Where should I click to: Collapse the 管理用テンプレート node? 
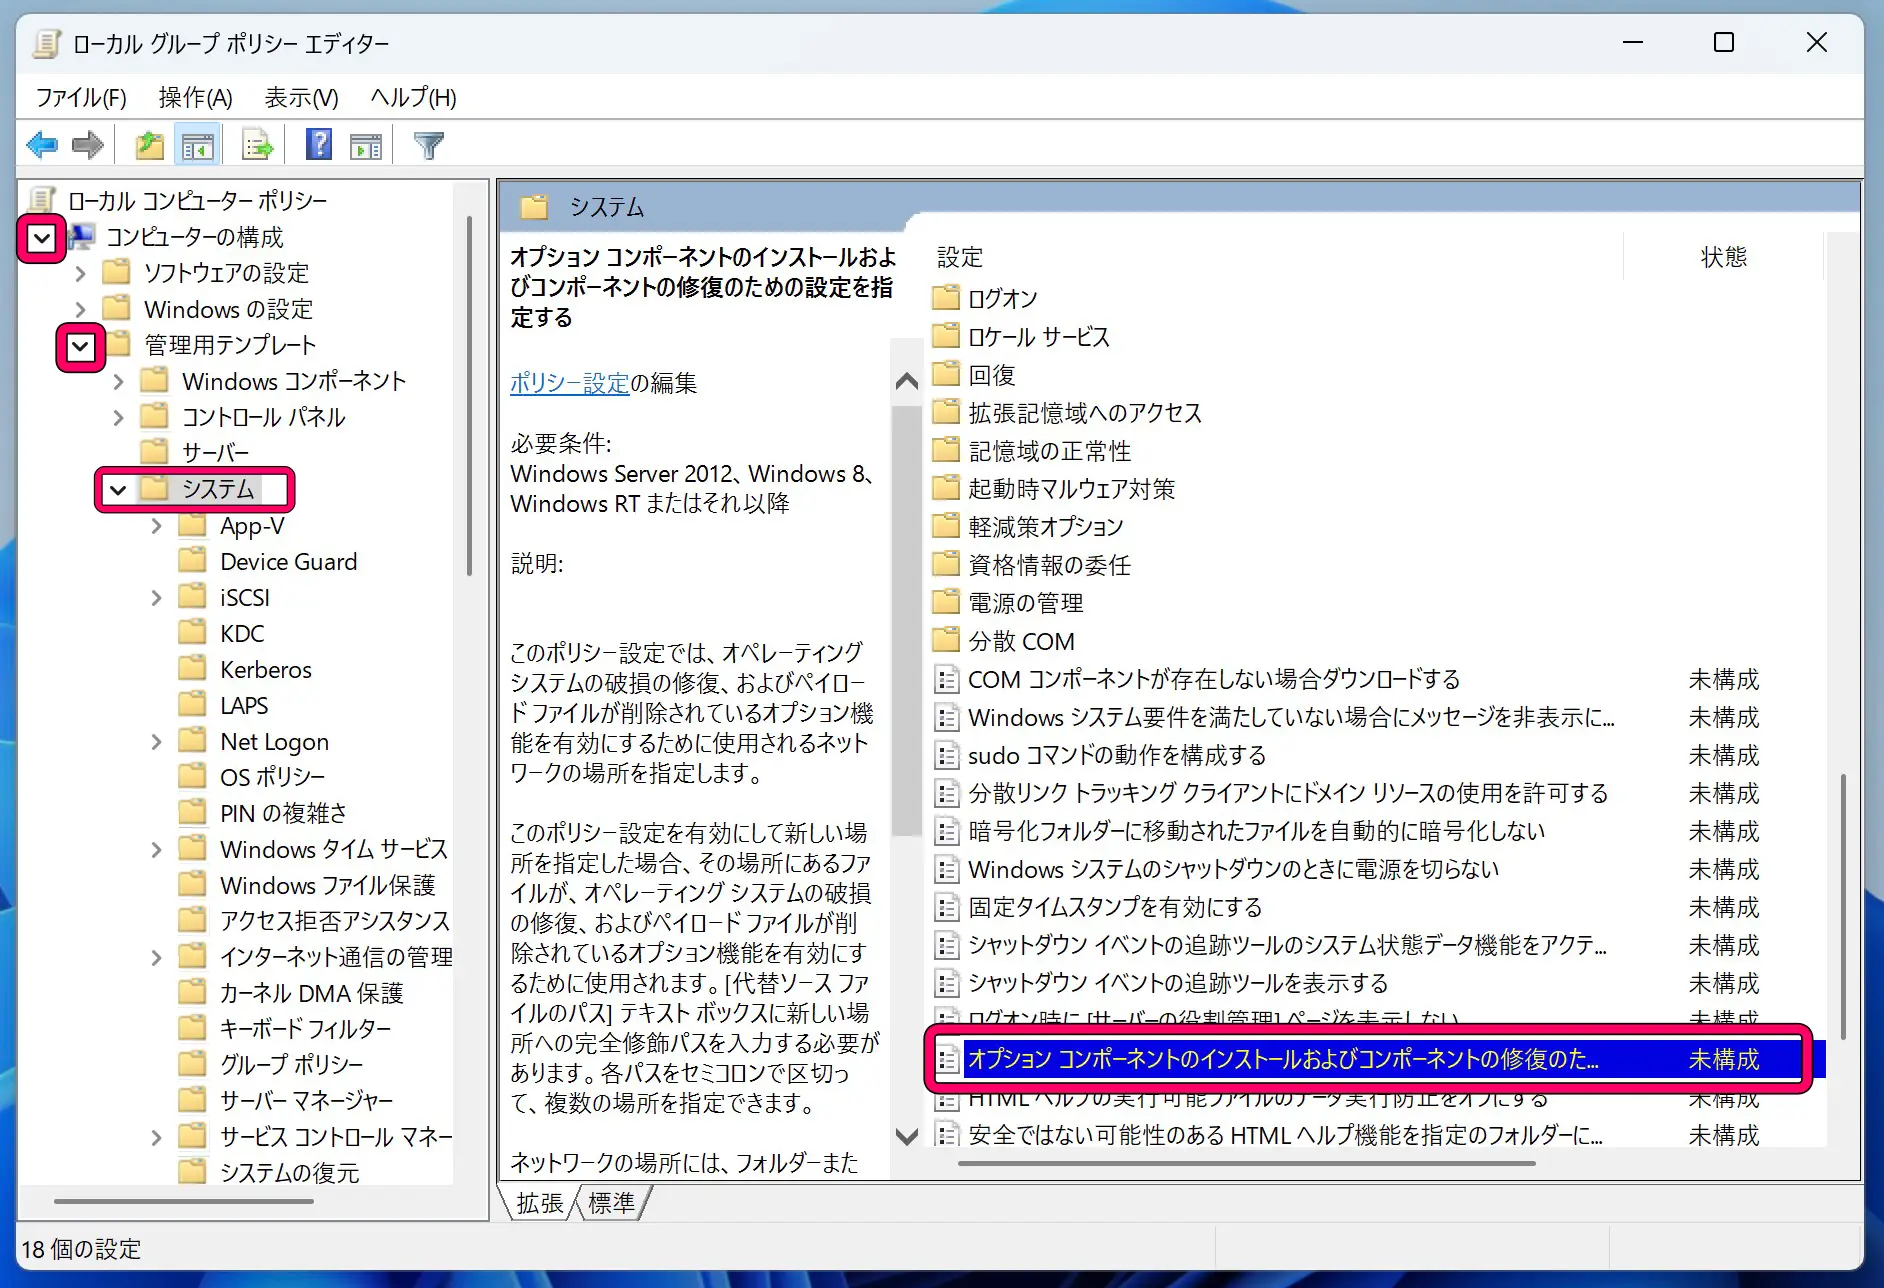[x=81, y=347]
